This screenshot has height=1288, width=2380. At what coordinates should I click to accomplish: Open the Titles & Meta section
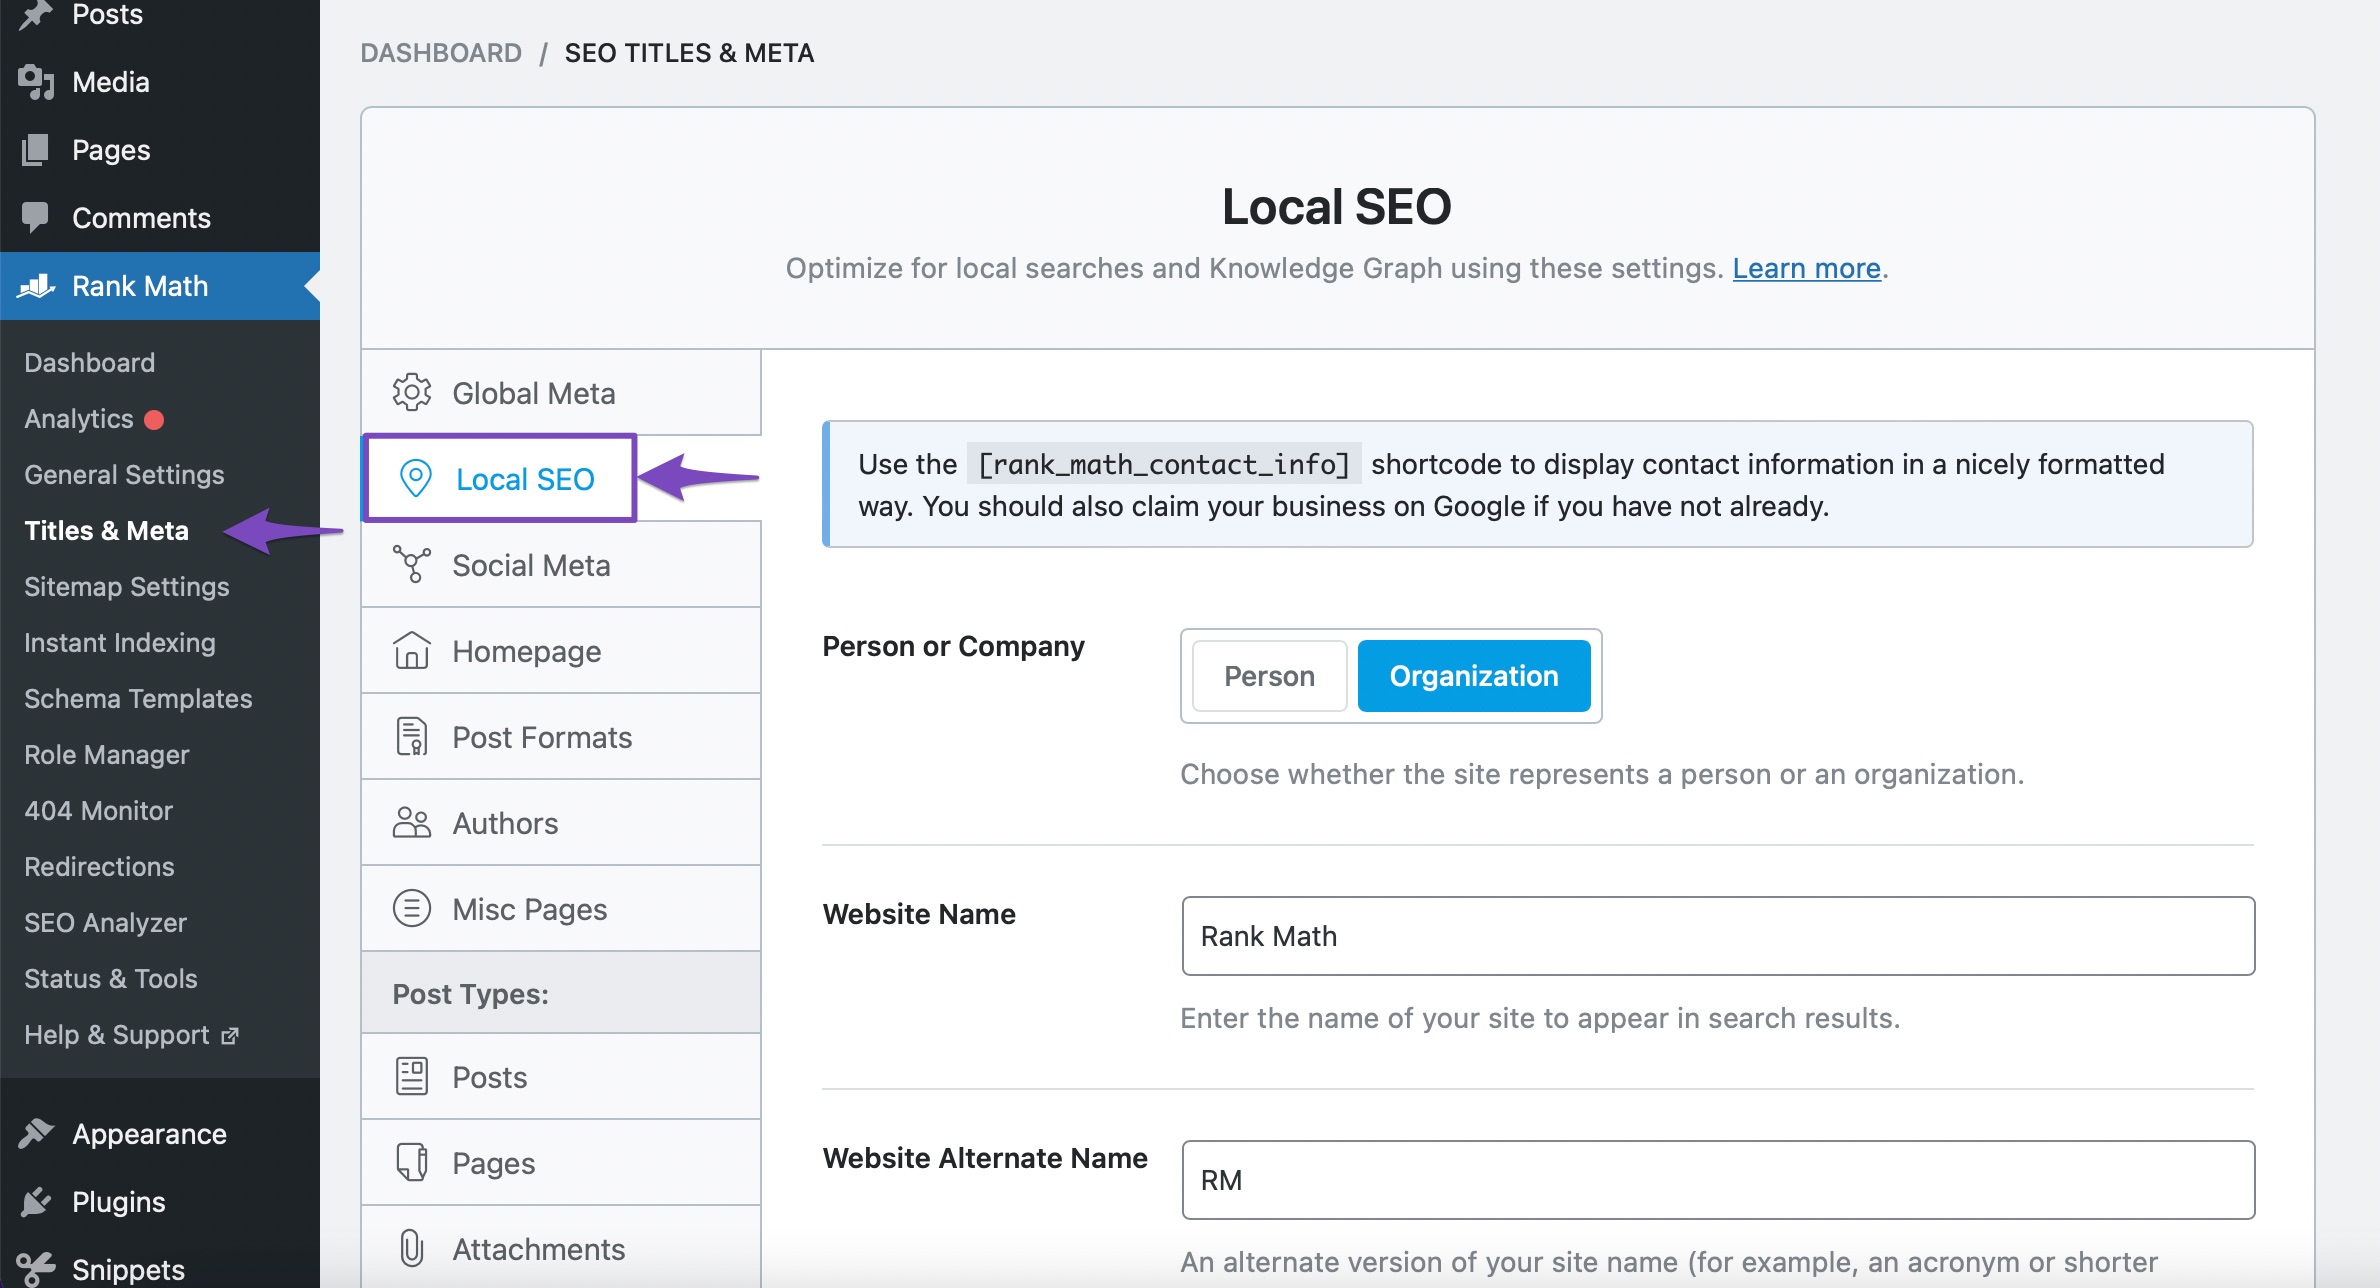click(x=105, y=530)
